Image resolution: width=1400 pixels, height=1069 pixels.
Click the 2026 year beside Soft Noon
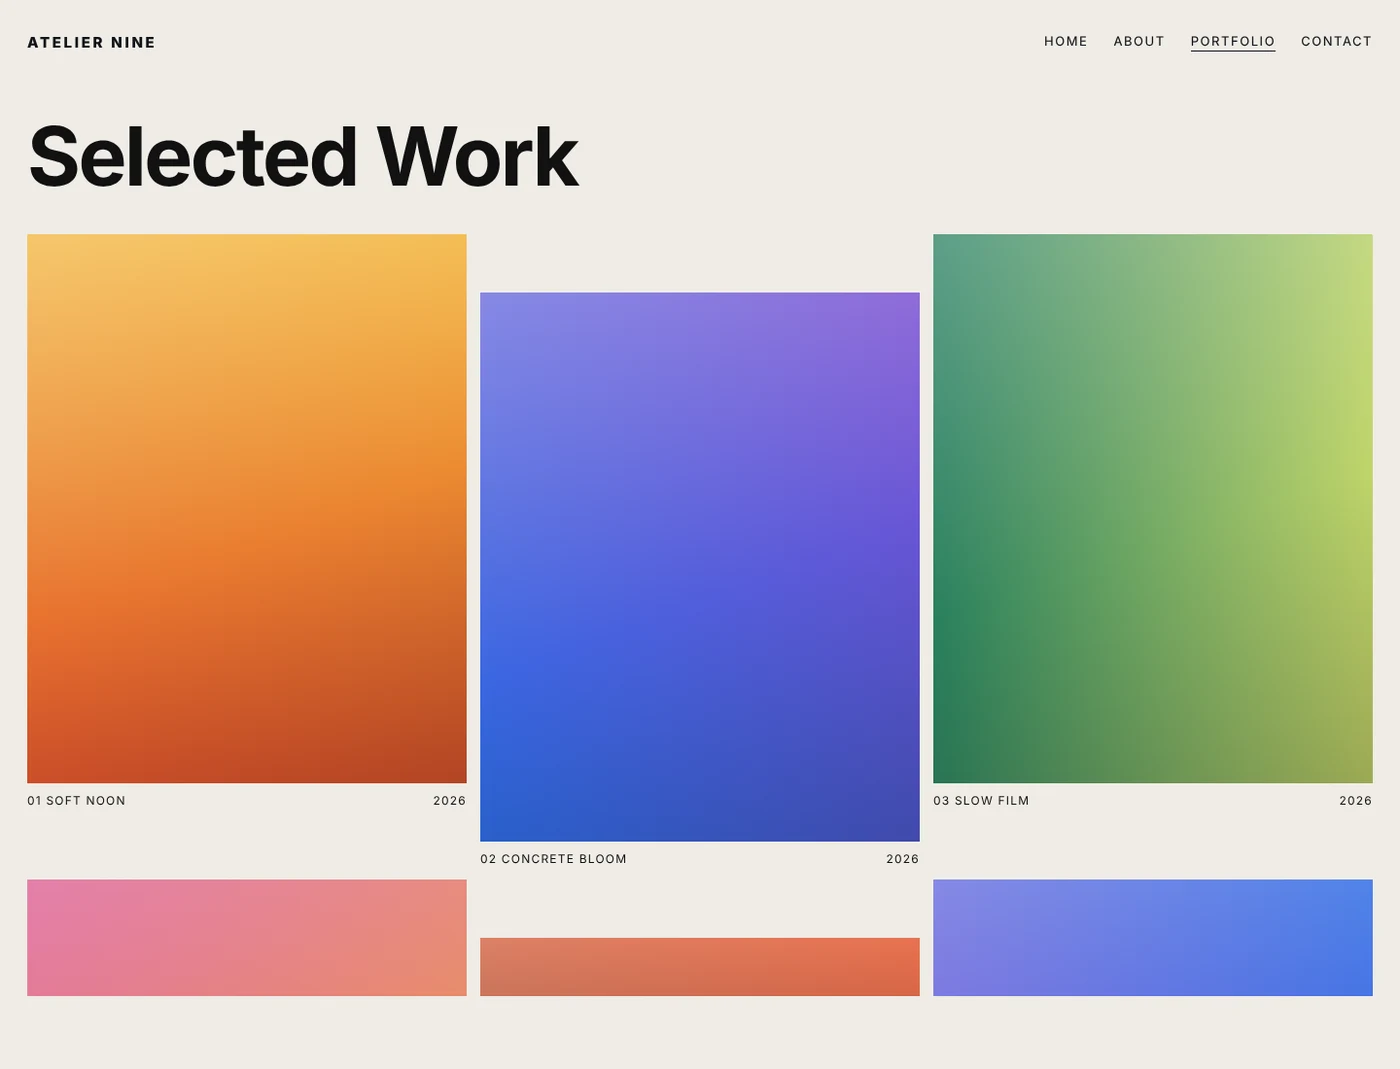tap(449, 801)
